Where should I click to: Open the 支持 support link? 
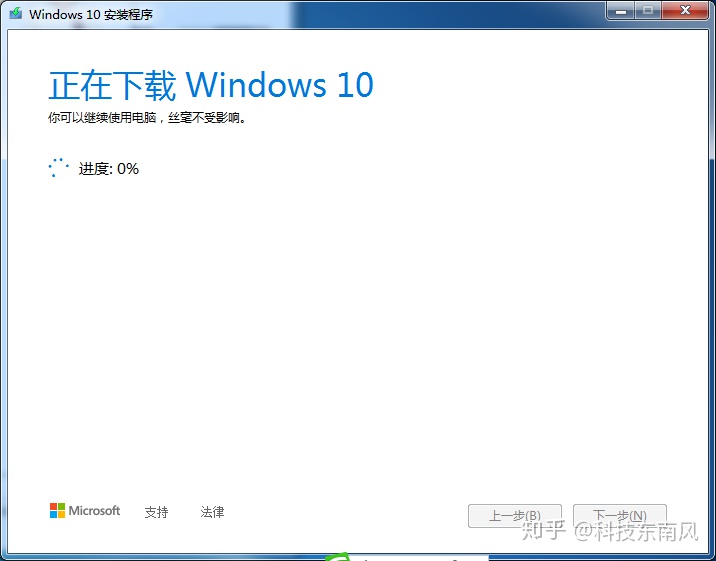[157, 512]
